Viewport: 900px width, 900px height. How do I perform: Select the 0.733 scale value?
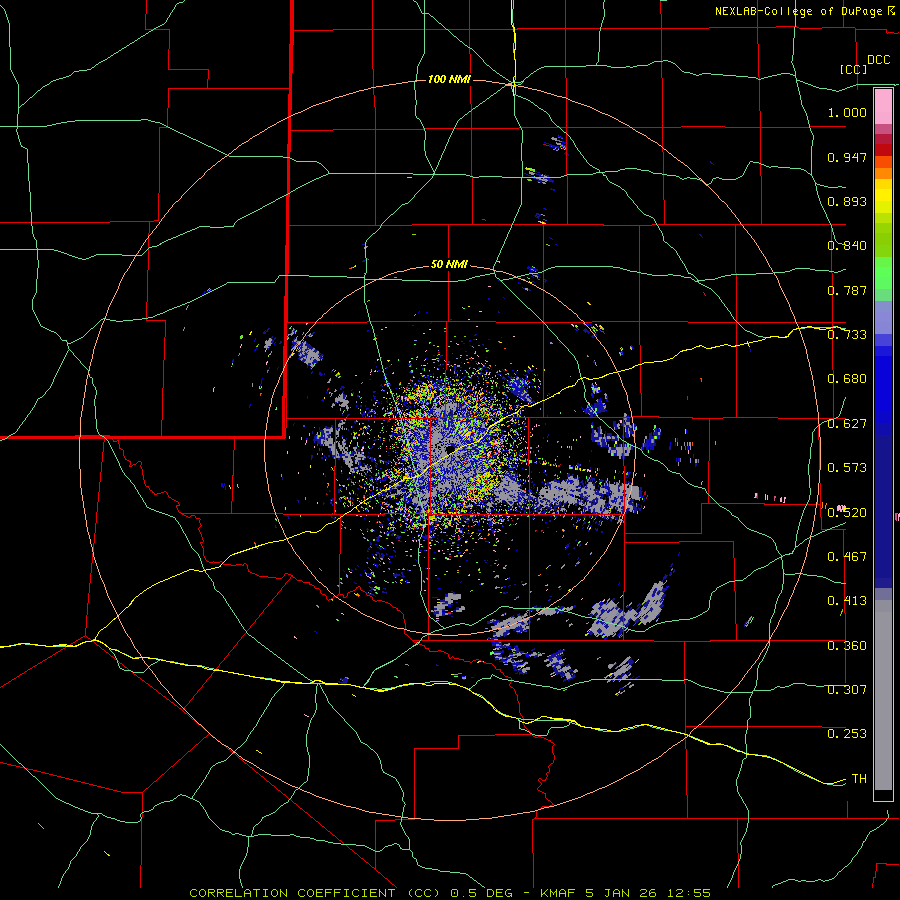coord(847,335)
